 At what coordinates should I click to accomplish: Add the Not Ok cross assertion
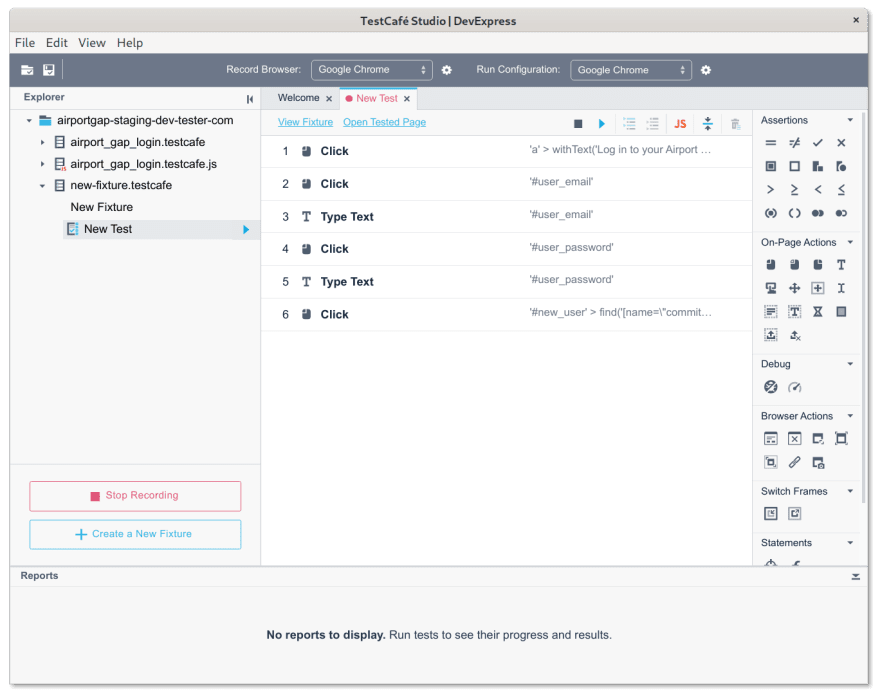pos(841,143)
